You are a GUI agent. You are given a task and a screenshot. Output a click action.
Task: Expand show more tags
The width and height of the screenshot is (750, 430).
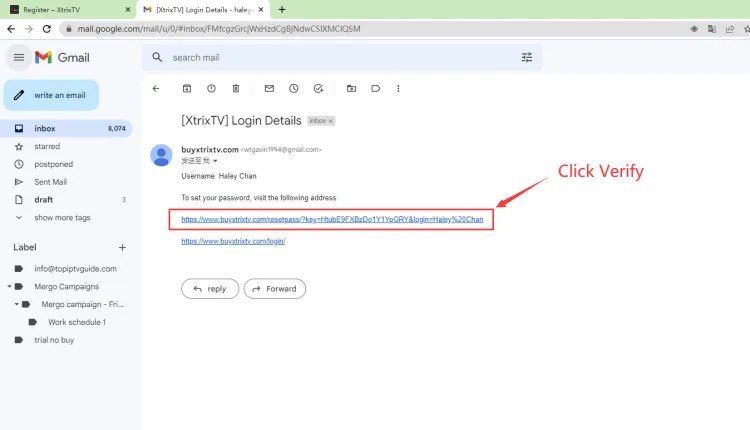click(62, 218)
